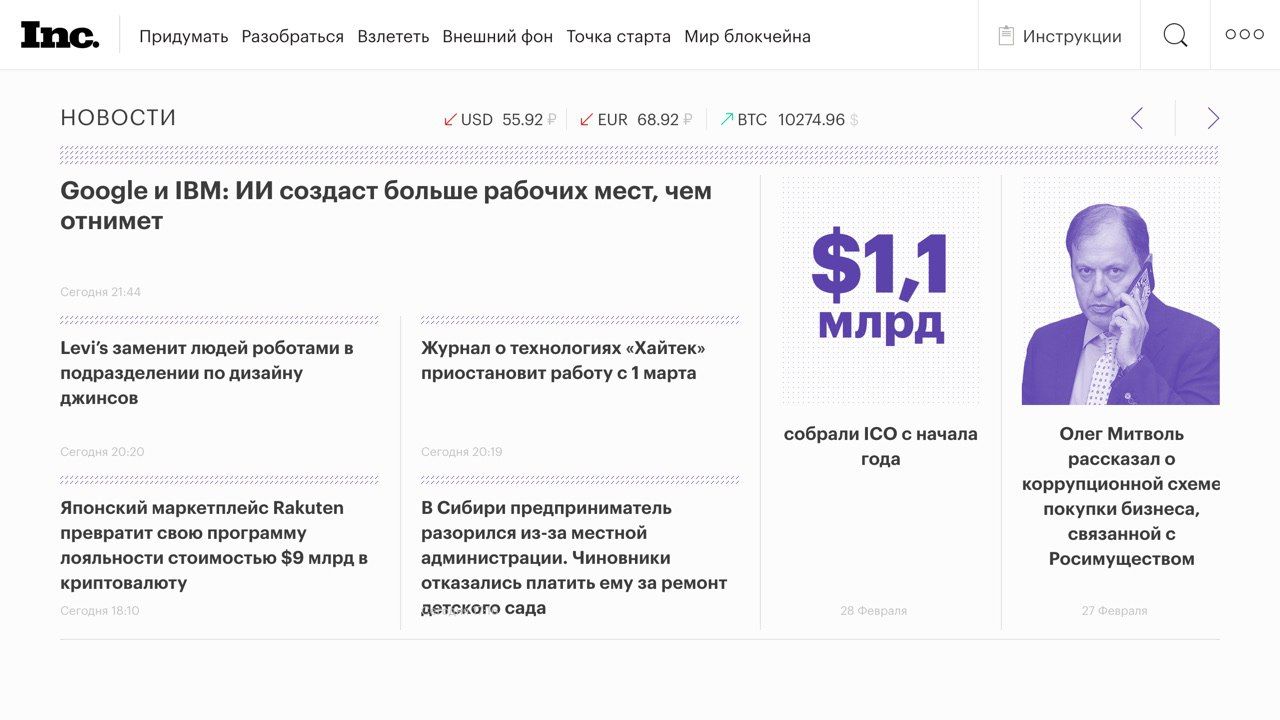Open the Придумать menu section
Screen dimensions: 1280x720
(x=184, y=37)
